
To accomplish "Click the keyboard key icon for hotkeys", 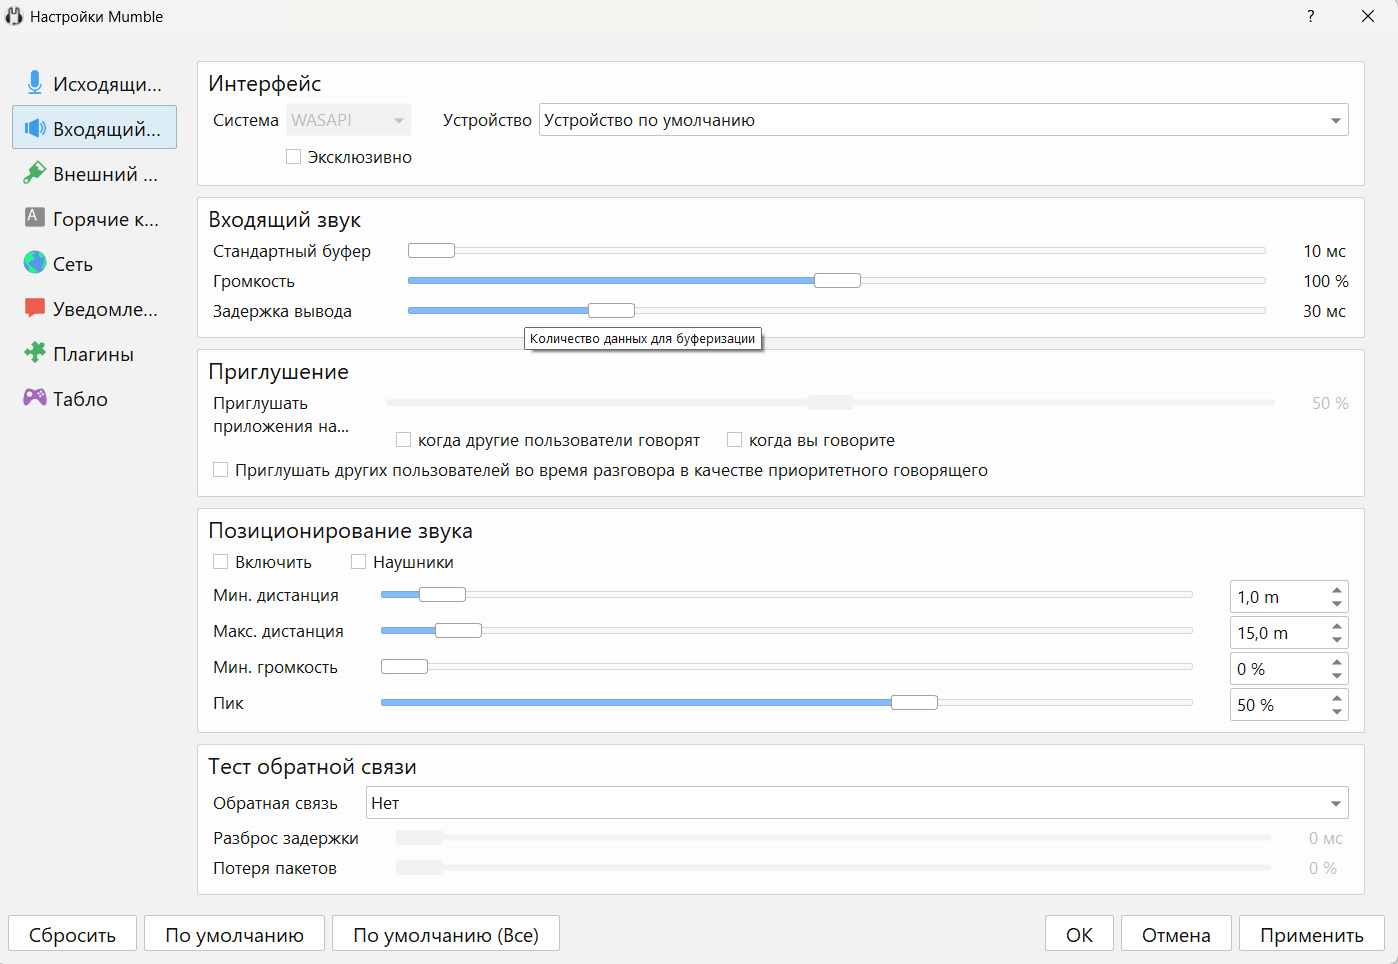I will [35, 217].
